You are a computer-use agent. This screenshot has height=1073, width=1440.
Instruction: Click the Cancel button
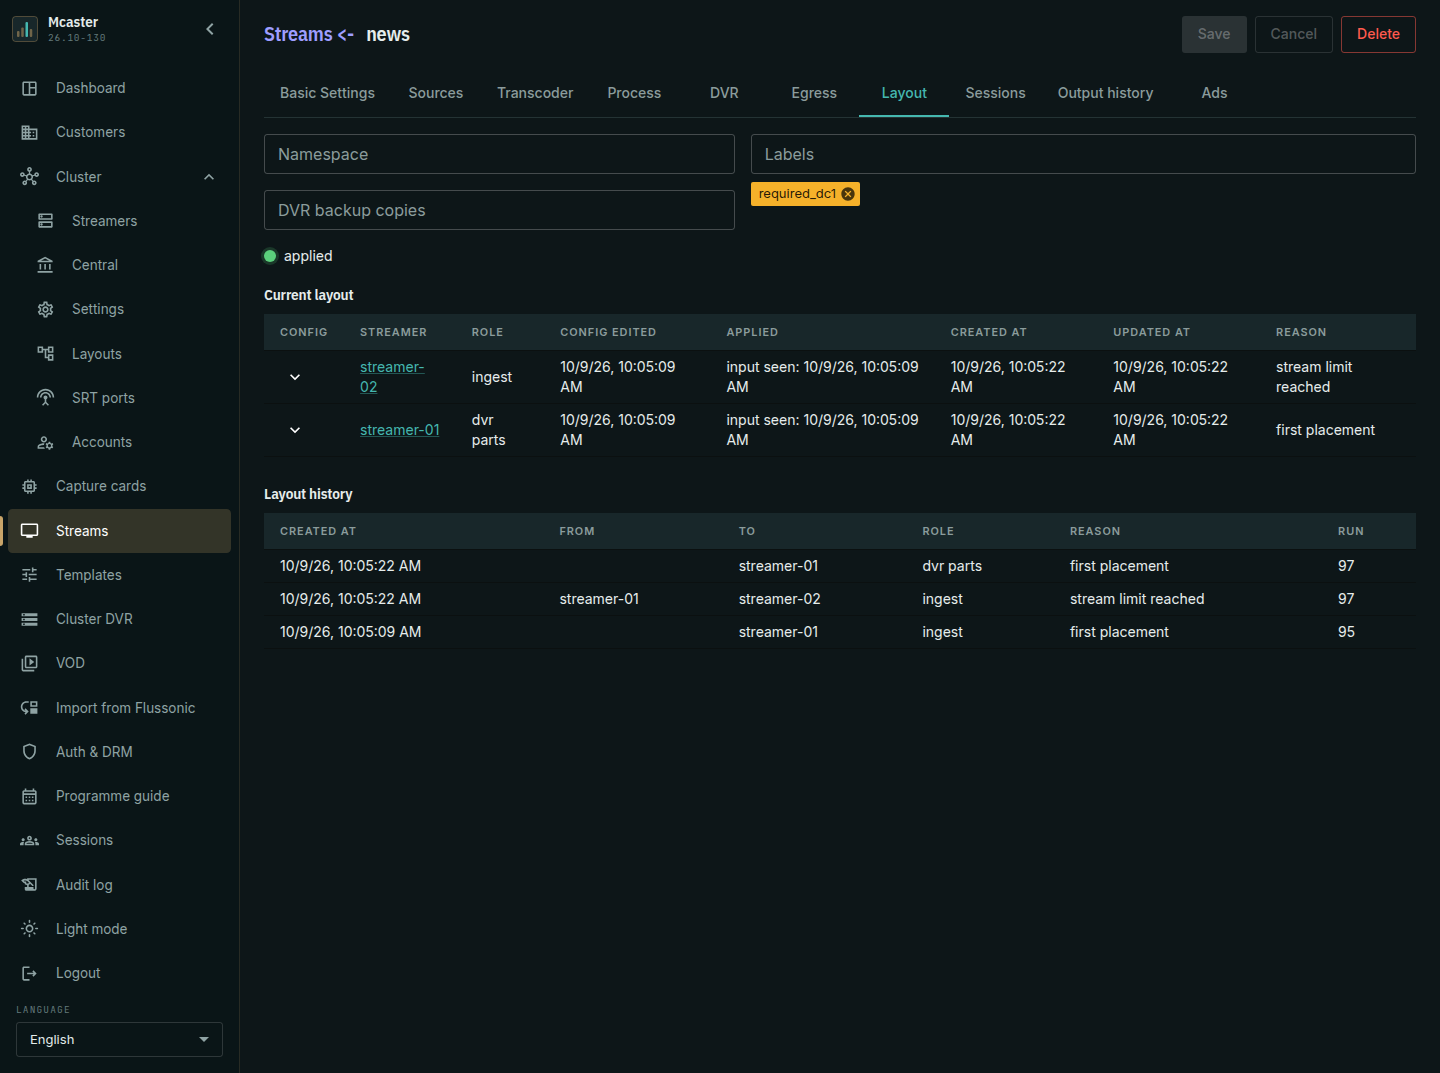pyautogui.click(x=1293, y=34)
